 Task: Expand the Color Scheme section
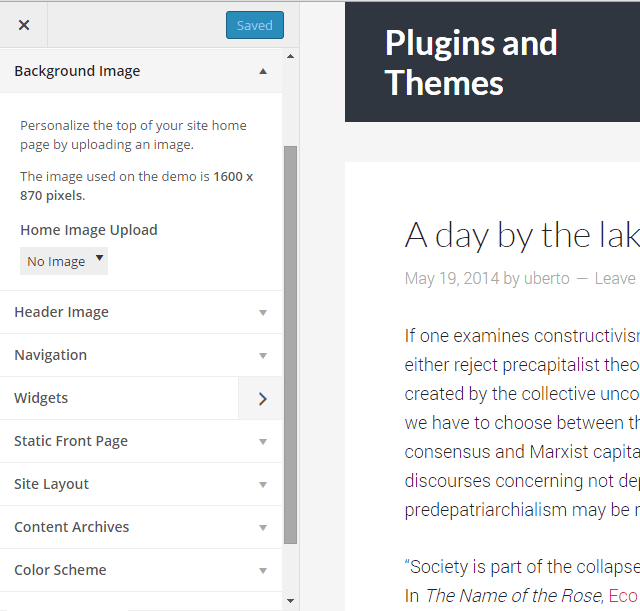[60, 570]
